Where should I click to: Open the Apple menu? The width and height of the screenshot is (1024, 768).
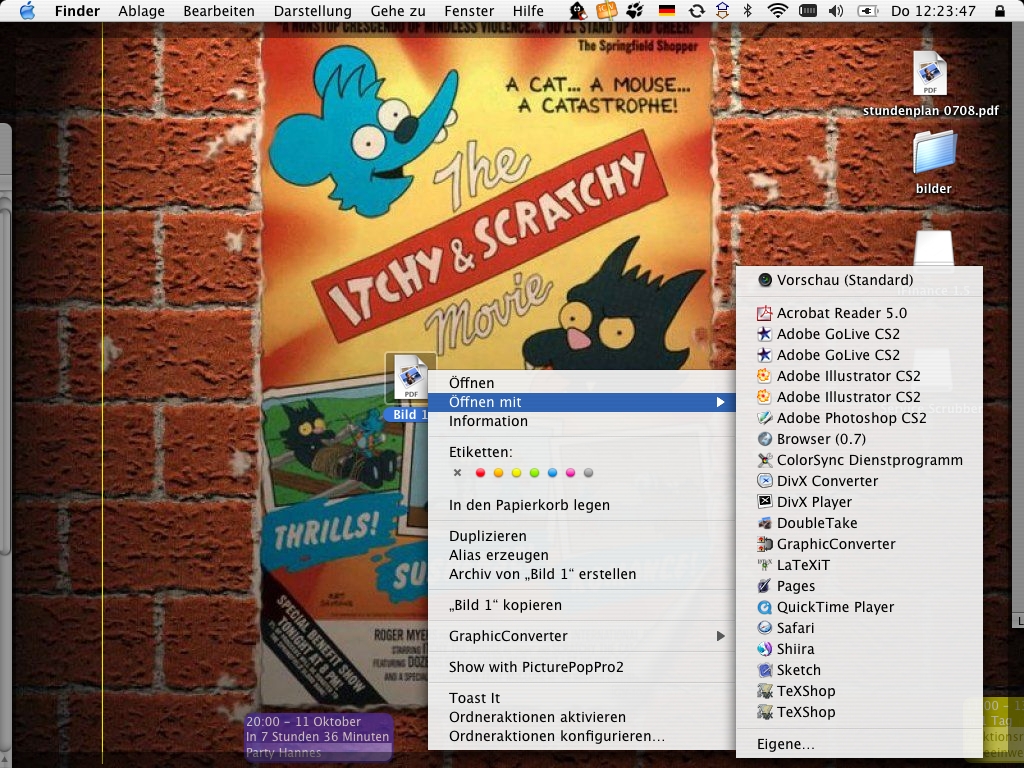click(27, 11)
